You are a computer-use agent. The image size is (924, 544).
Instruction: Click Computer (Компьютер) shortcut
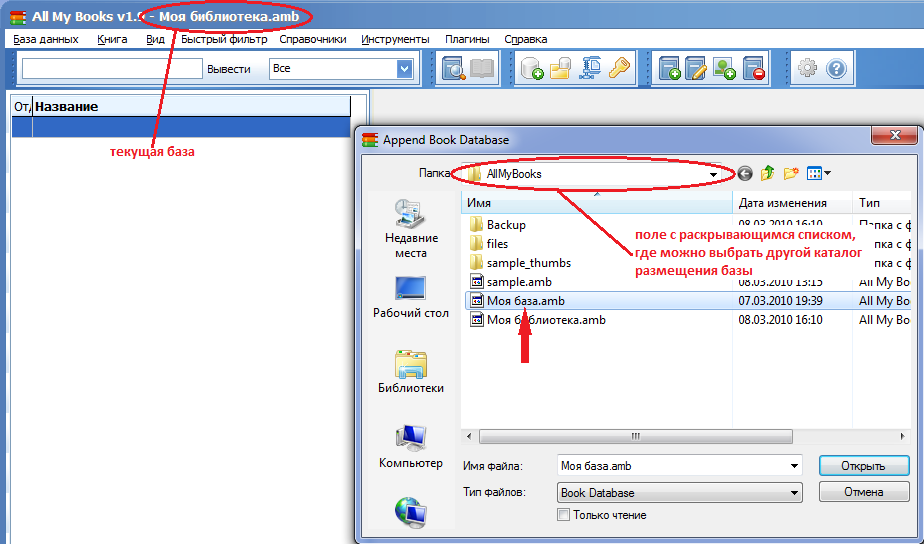point(411,447)
